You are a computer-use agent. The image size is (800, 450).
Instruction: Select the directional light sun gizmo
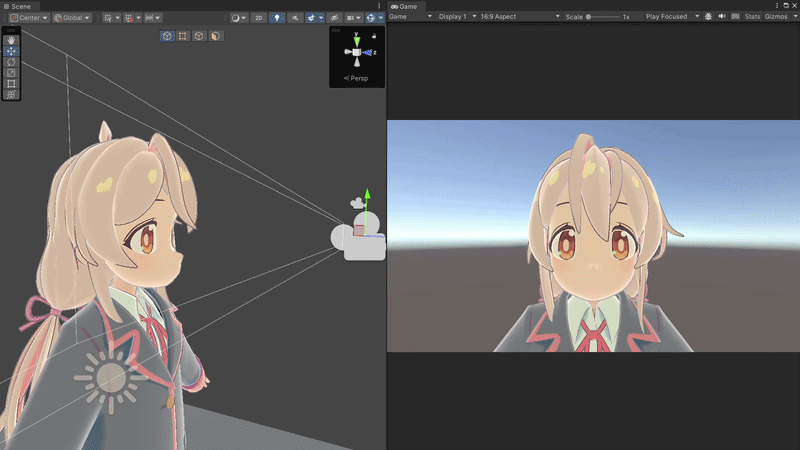point(111,378)
